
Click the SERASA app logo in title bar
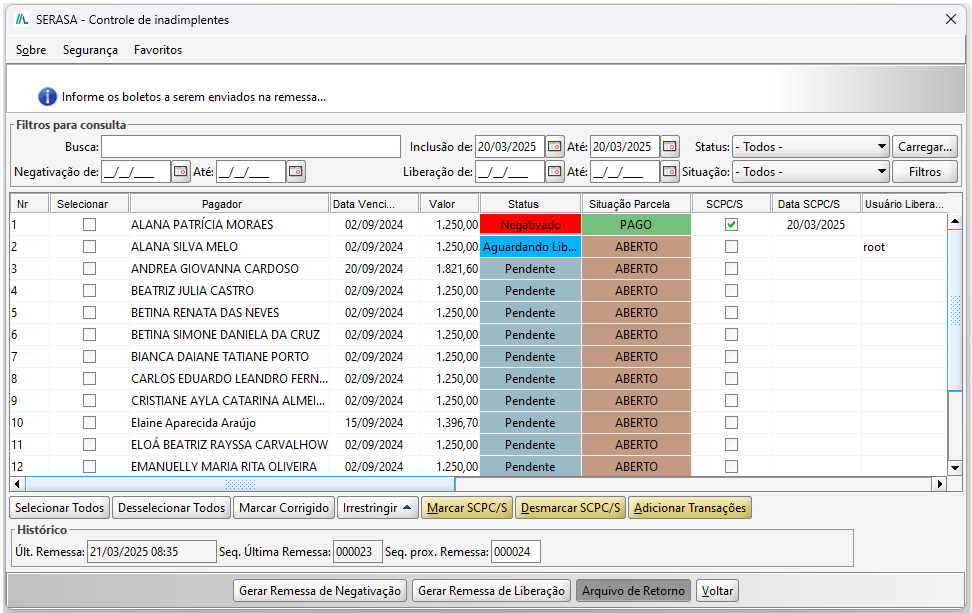click(x=22, y=20)
